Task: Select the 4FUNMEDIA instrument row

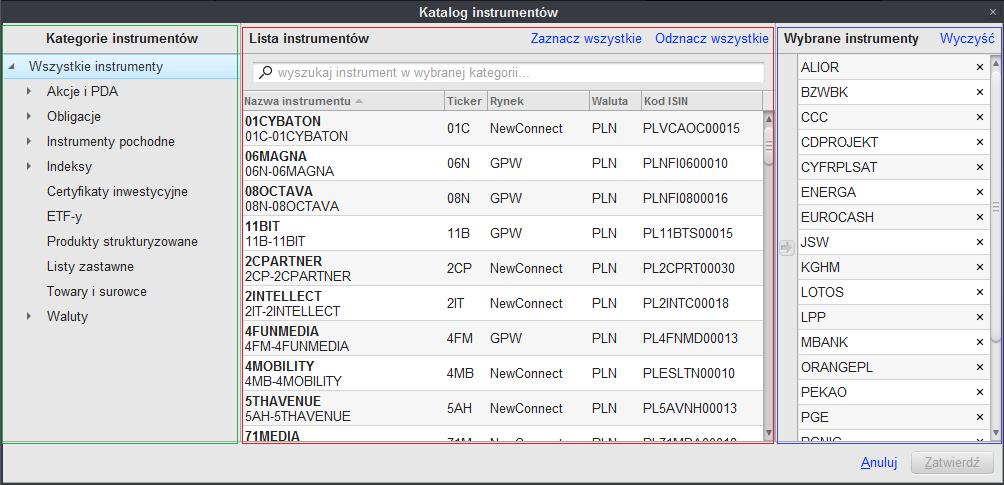Action: [503, 338]
